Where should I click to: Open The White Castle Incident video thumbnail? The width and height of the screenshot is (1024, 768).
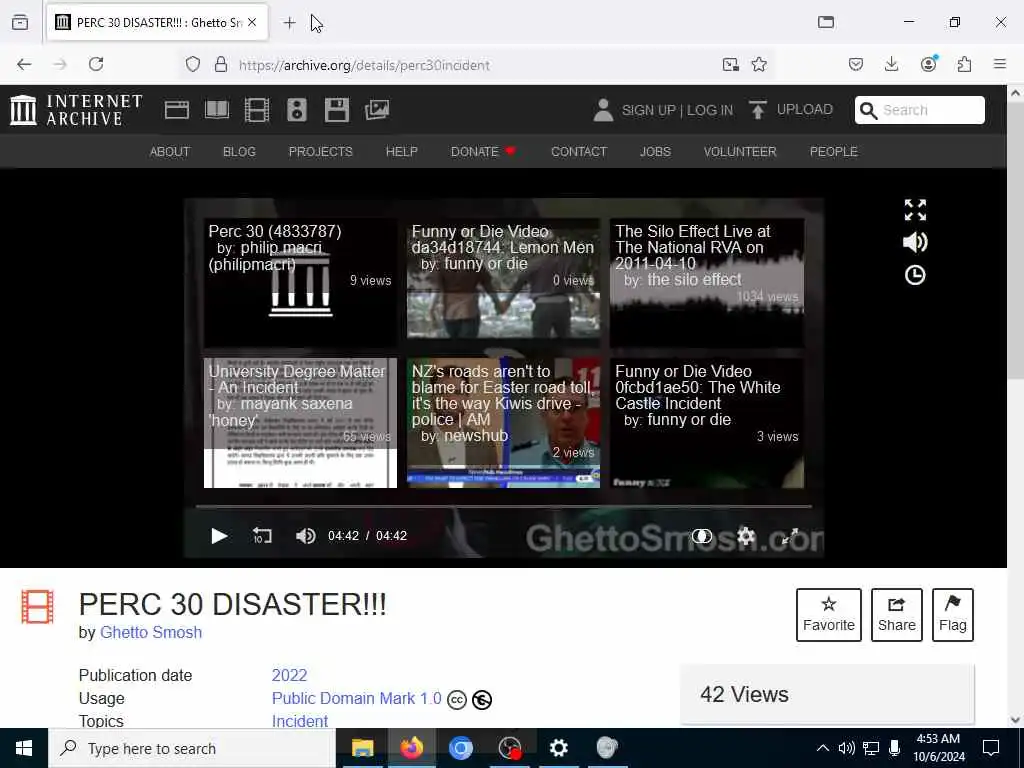pyautogui.click(x=707, y=423)
